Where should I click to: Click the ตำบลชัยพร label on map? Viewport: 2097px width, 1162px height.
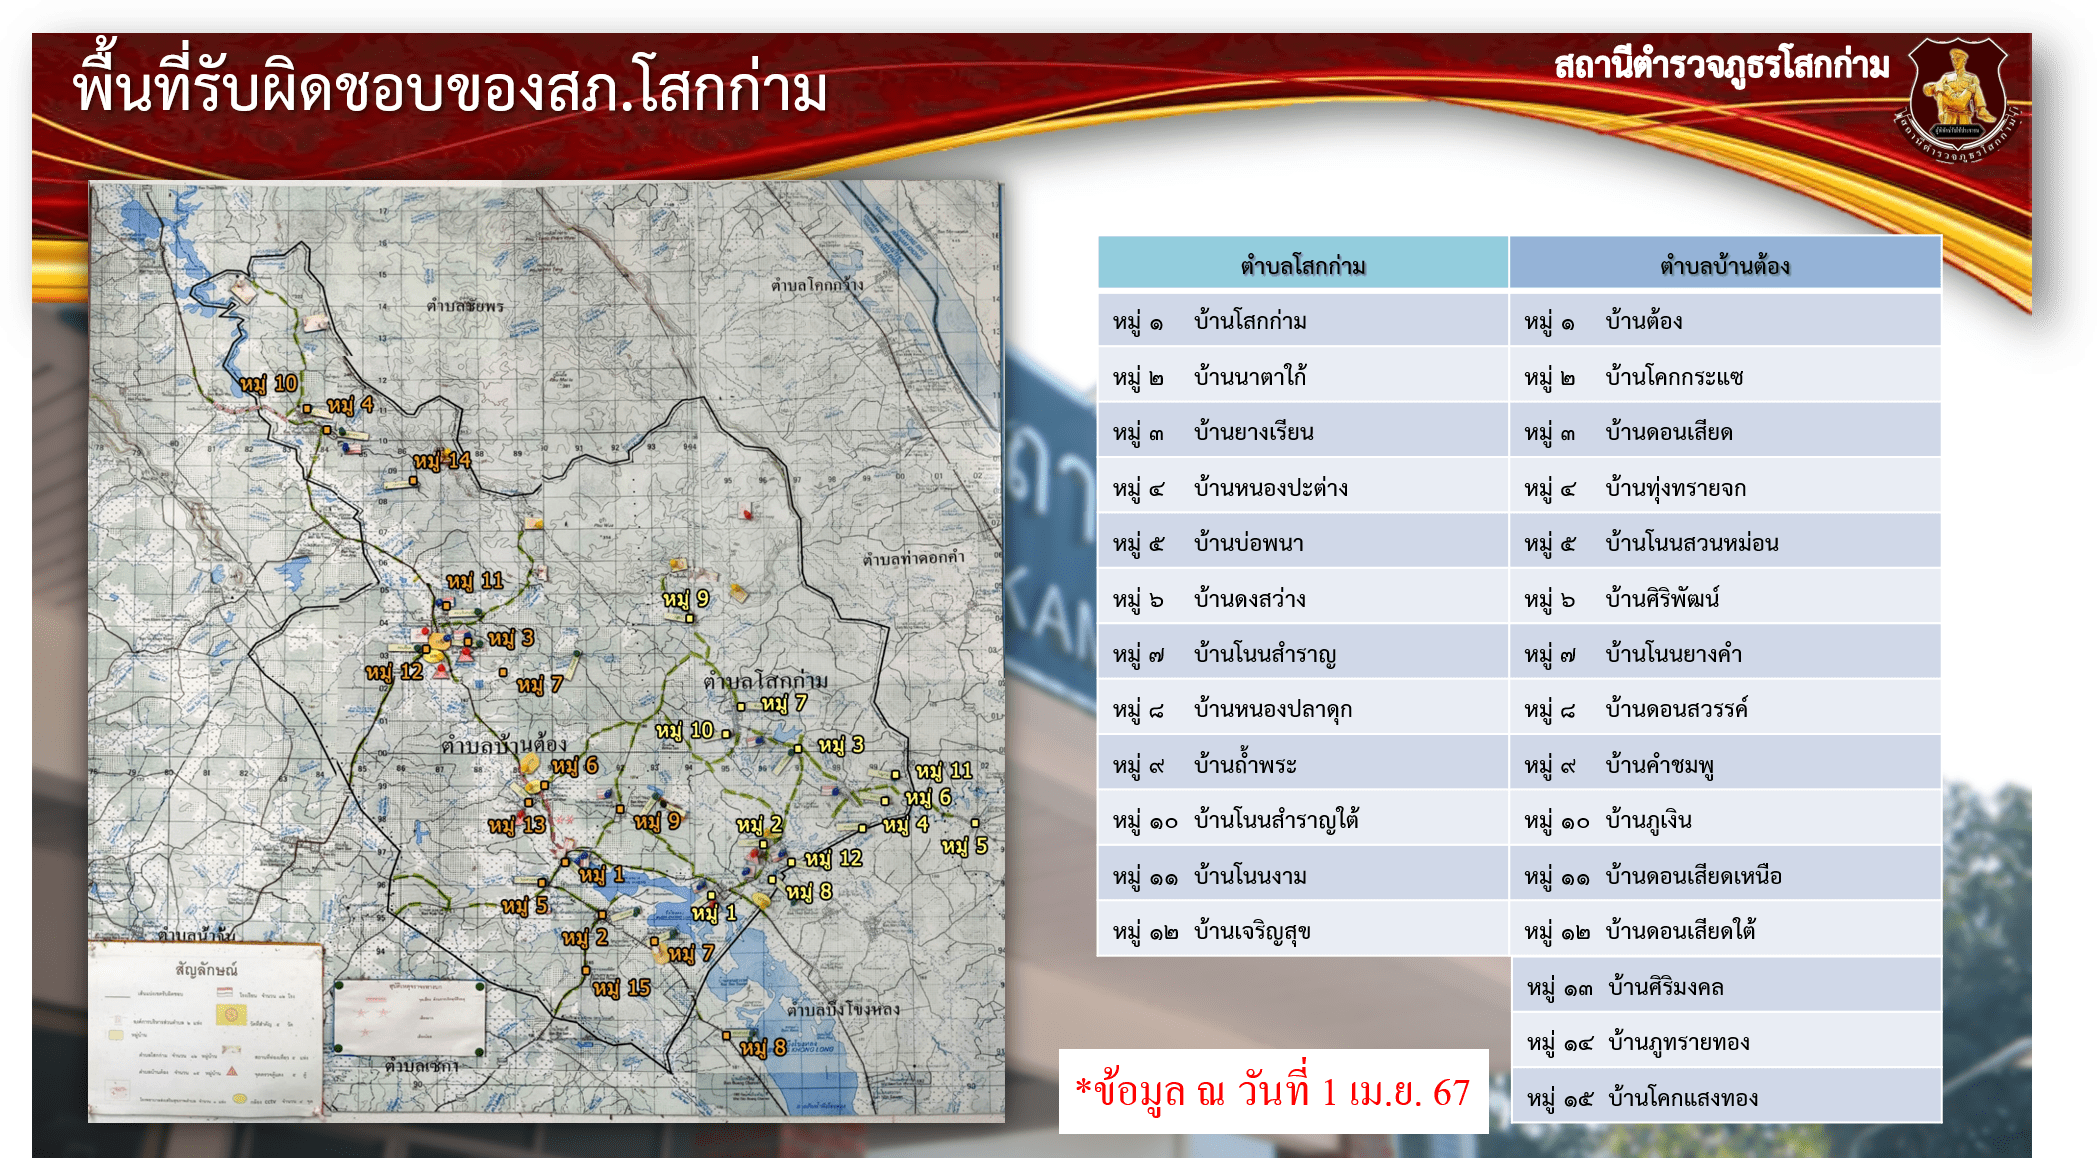click(465, 305)
